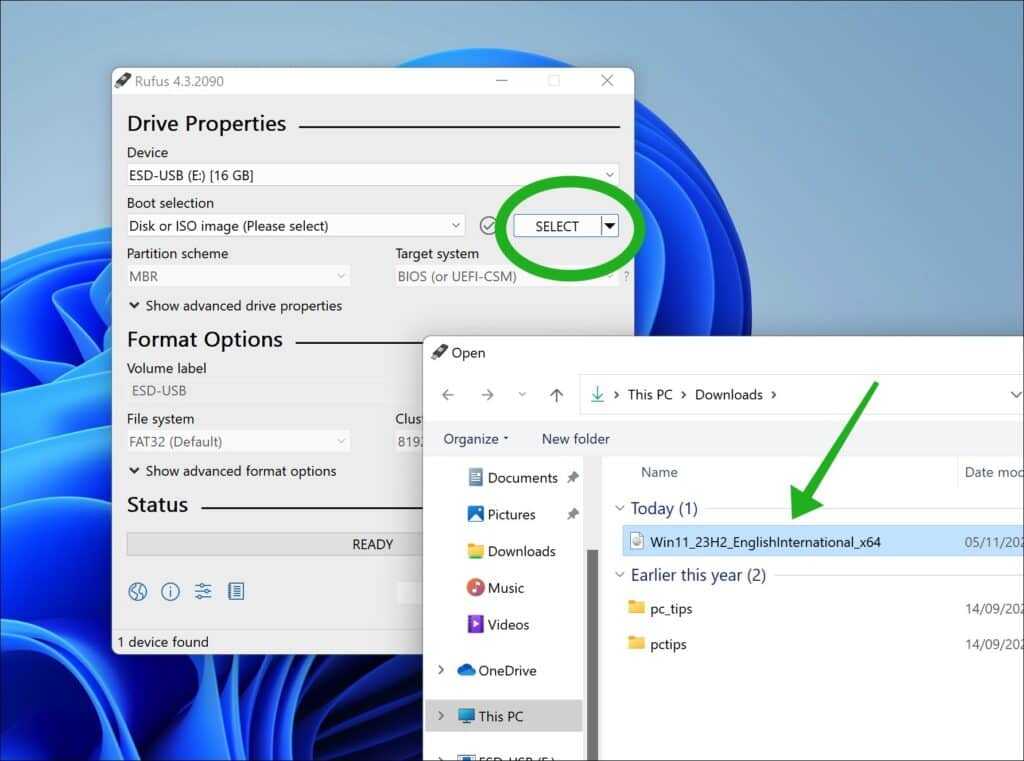Select Win11_23H2_EnglishInternational_x64 file
The width and height of the screenshot is (1024, 761).
tap(765, 542)
